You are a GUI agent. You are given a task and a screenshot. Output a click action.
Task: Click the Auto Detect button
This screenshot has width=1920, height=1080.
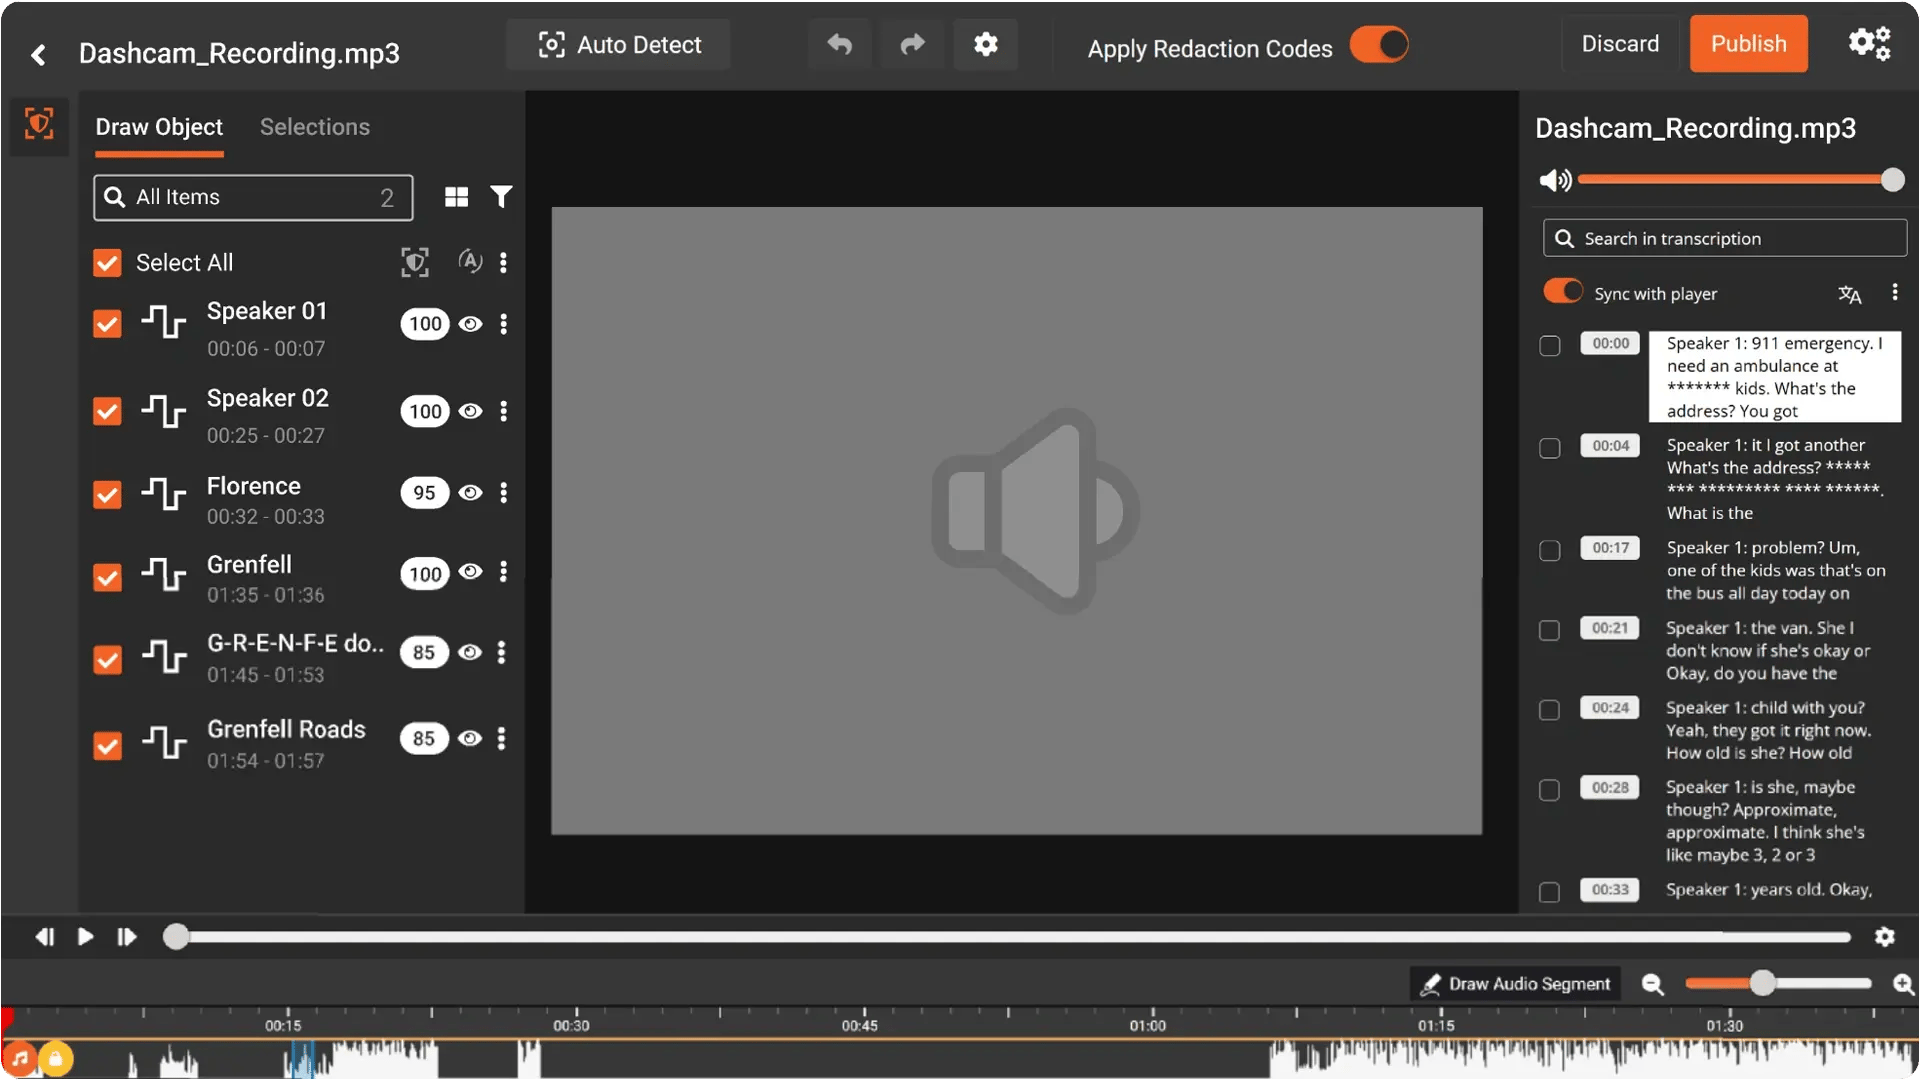619,45
